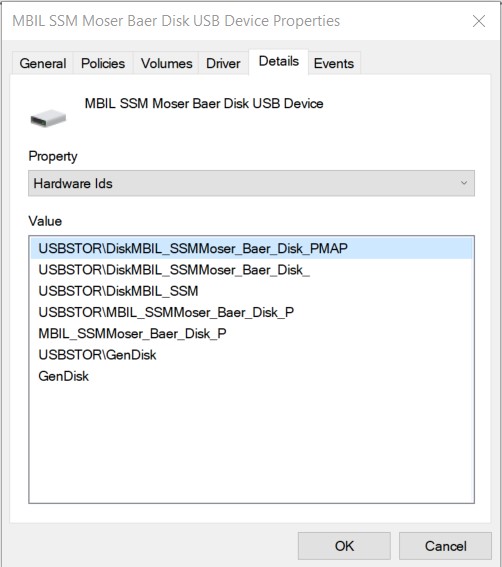Click the disk drive device icon
Image resolution: width=502 pixels, height=567 pixels.
(48, 118)
